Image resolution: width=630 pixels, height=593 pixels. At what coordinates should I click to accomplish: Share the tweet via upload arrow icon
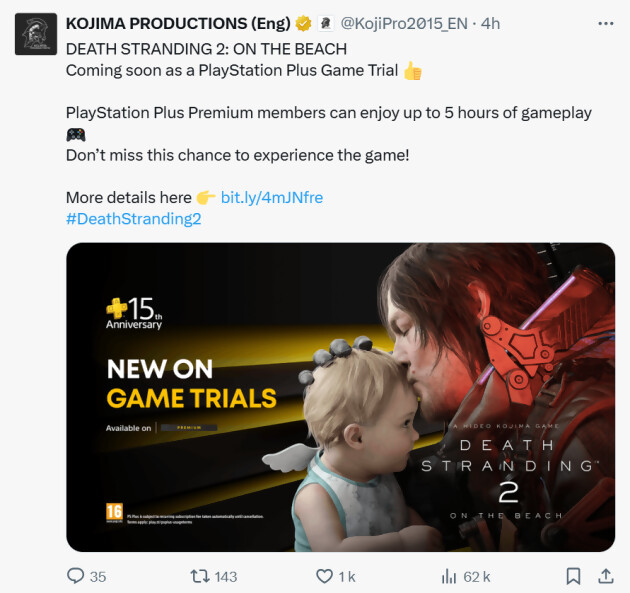coord(605,576)
